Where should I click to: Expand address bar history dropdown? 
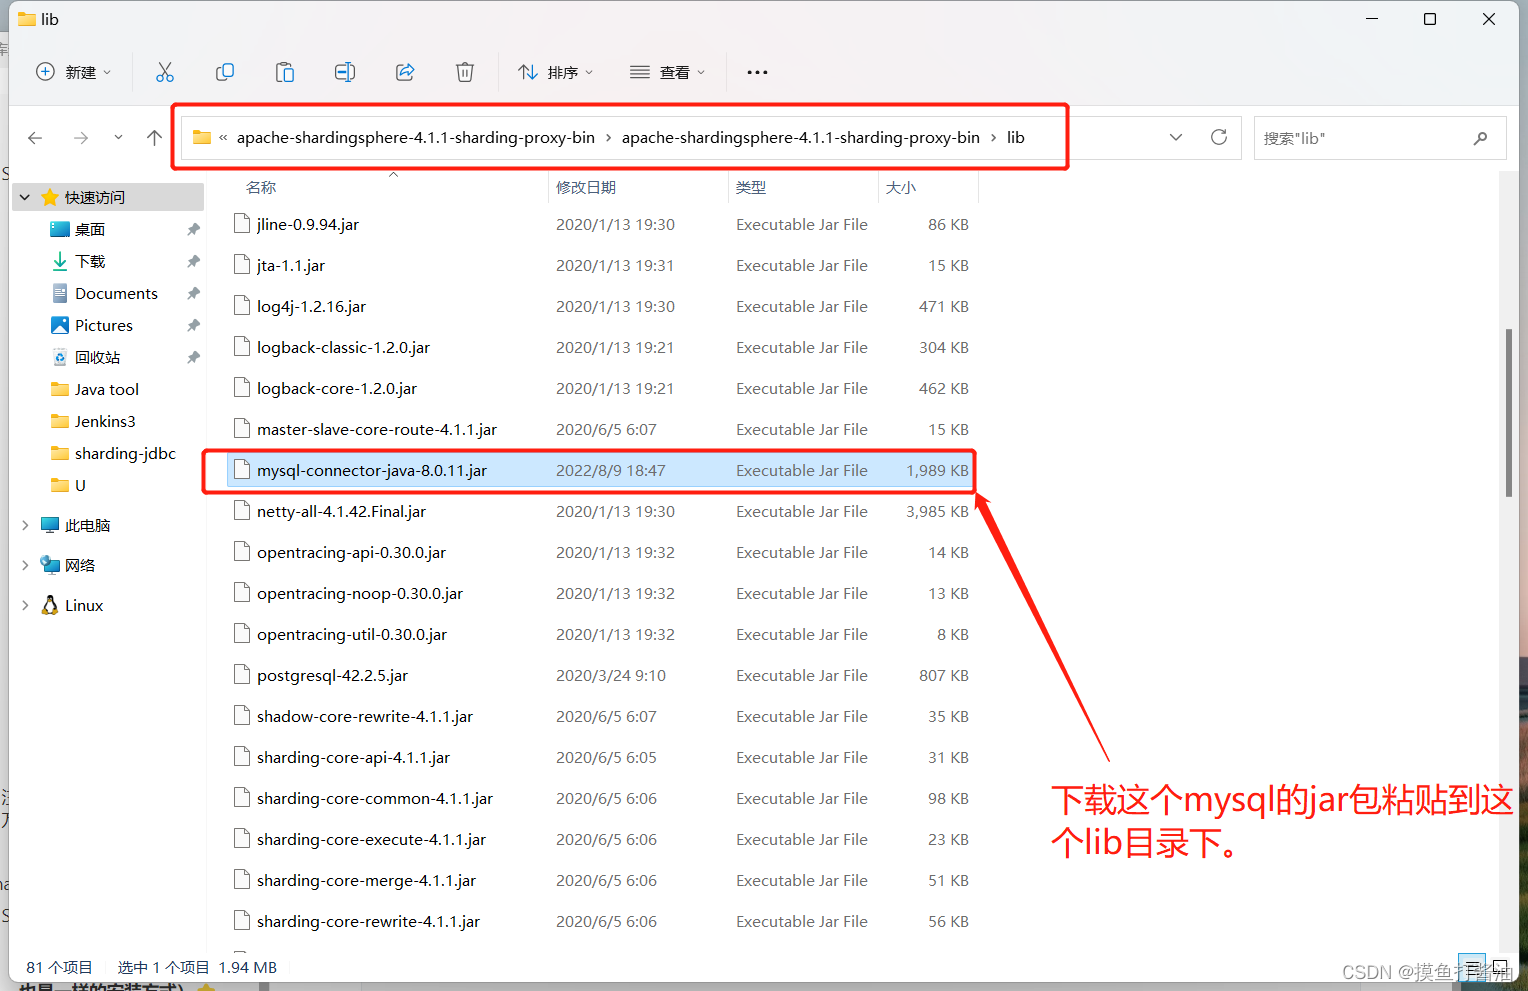tap(1176, 137)
